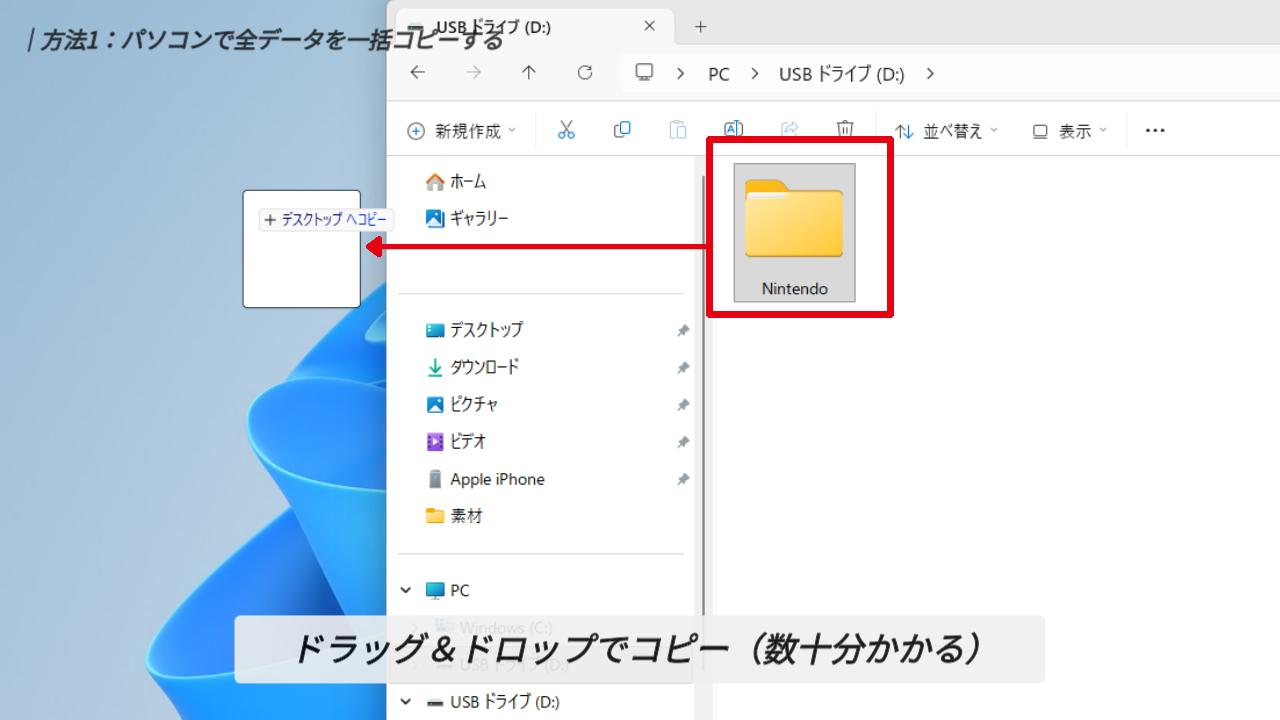Open Apple iPhone in the sidebar

(496, 479)
